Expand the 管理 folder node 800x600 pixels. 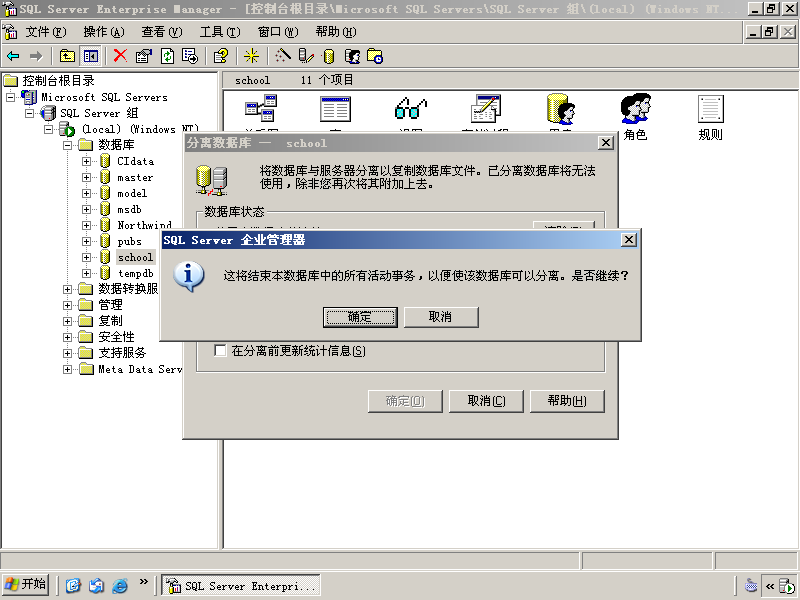67,305
